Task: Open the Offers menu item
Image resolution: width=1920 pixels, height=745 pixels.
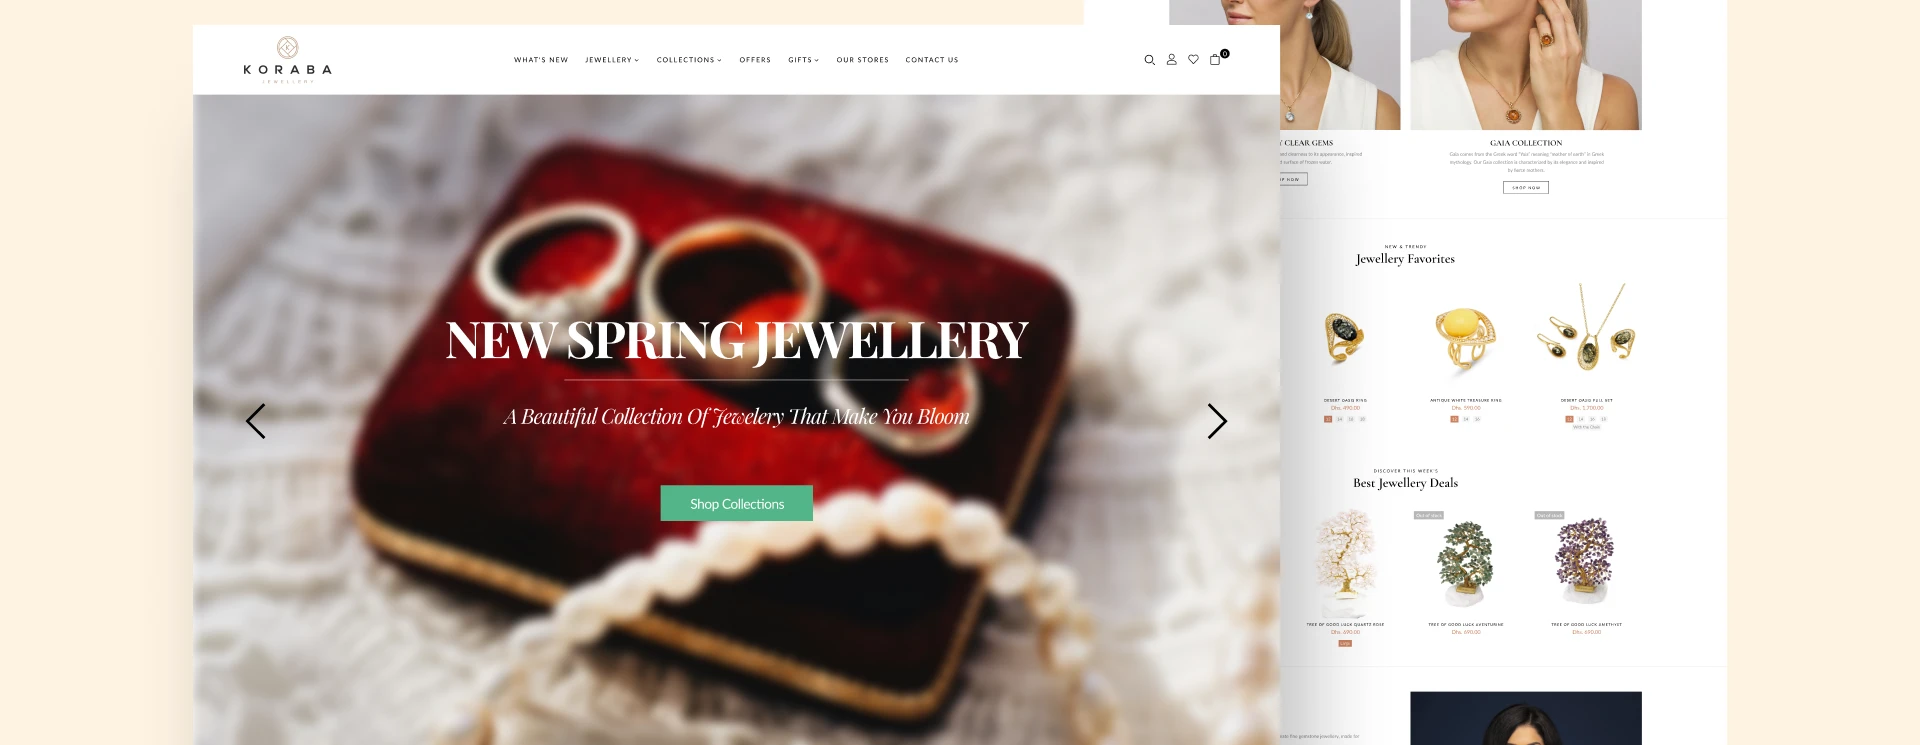Action: pos(755,60)
